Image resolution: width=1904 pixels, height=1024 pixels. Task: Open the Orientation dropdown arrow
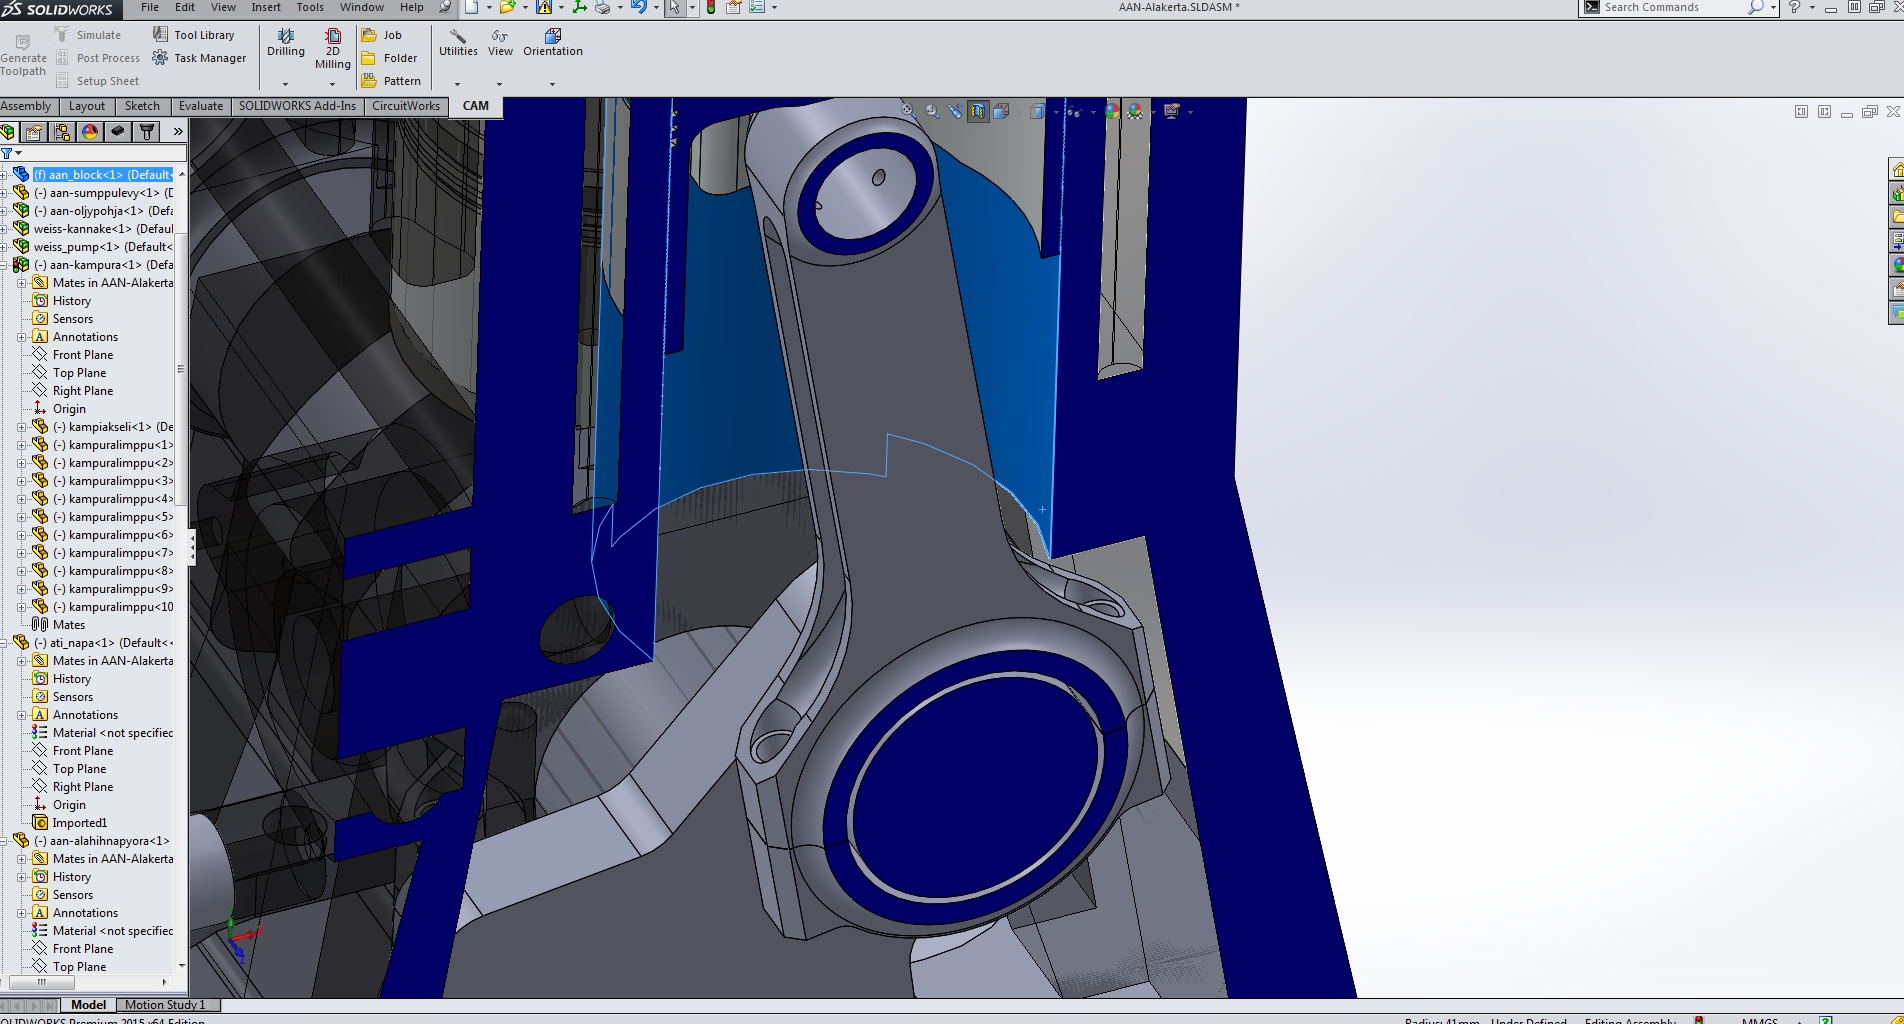(x=552, y=84)
